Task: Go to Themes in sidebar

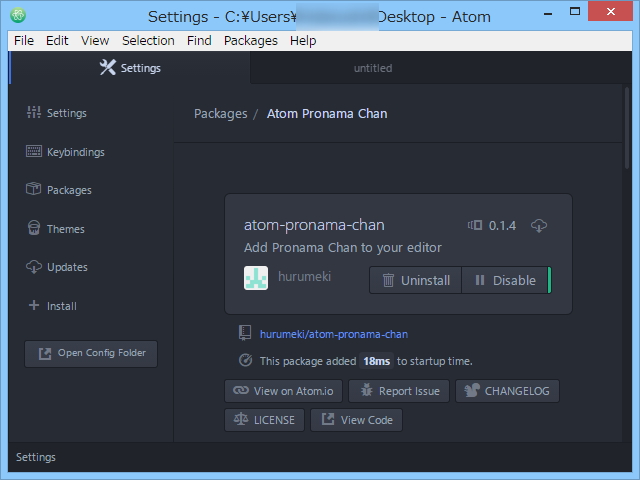Action: point(65,229)
